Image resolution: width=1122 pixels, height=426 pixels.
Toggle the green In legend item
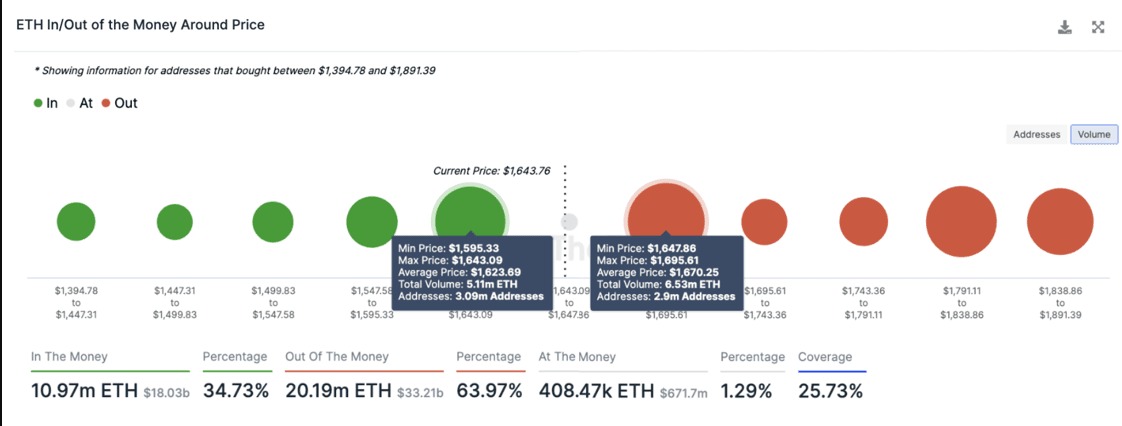45,103
